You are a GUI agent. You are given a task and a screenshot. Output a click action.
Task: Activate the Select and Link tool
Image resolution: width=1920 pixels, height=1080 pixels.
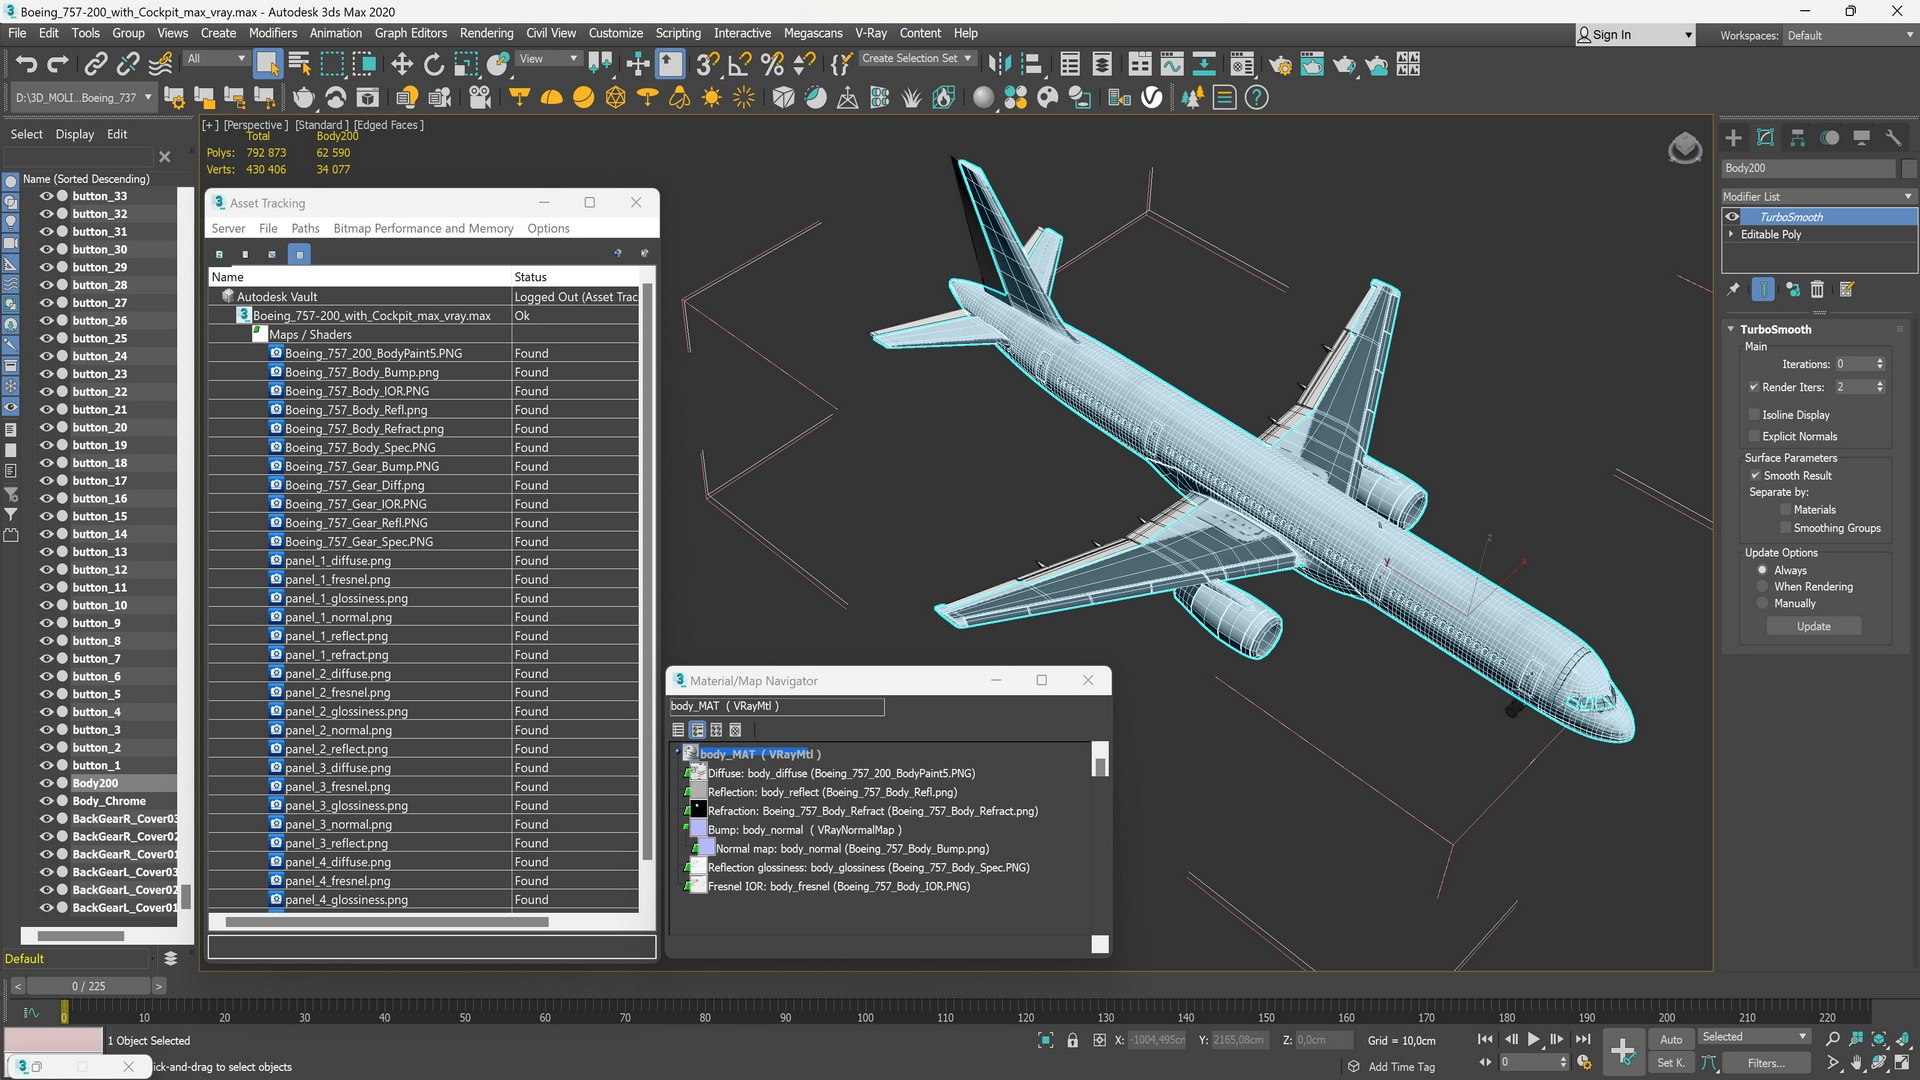95,65
